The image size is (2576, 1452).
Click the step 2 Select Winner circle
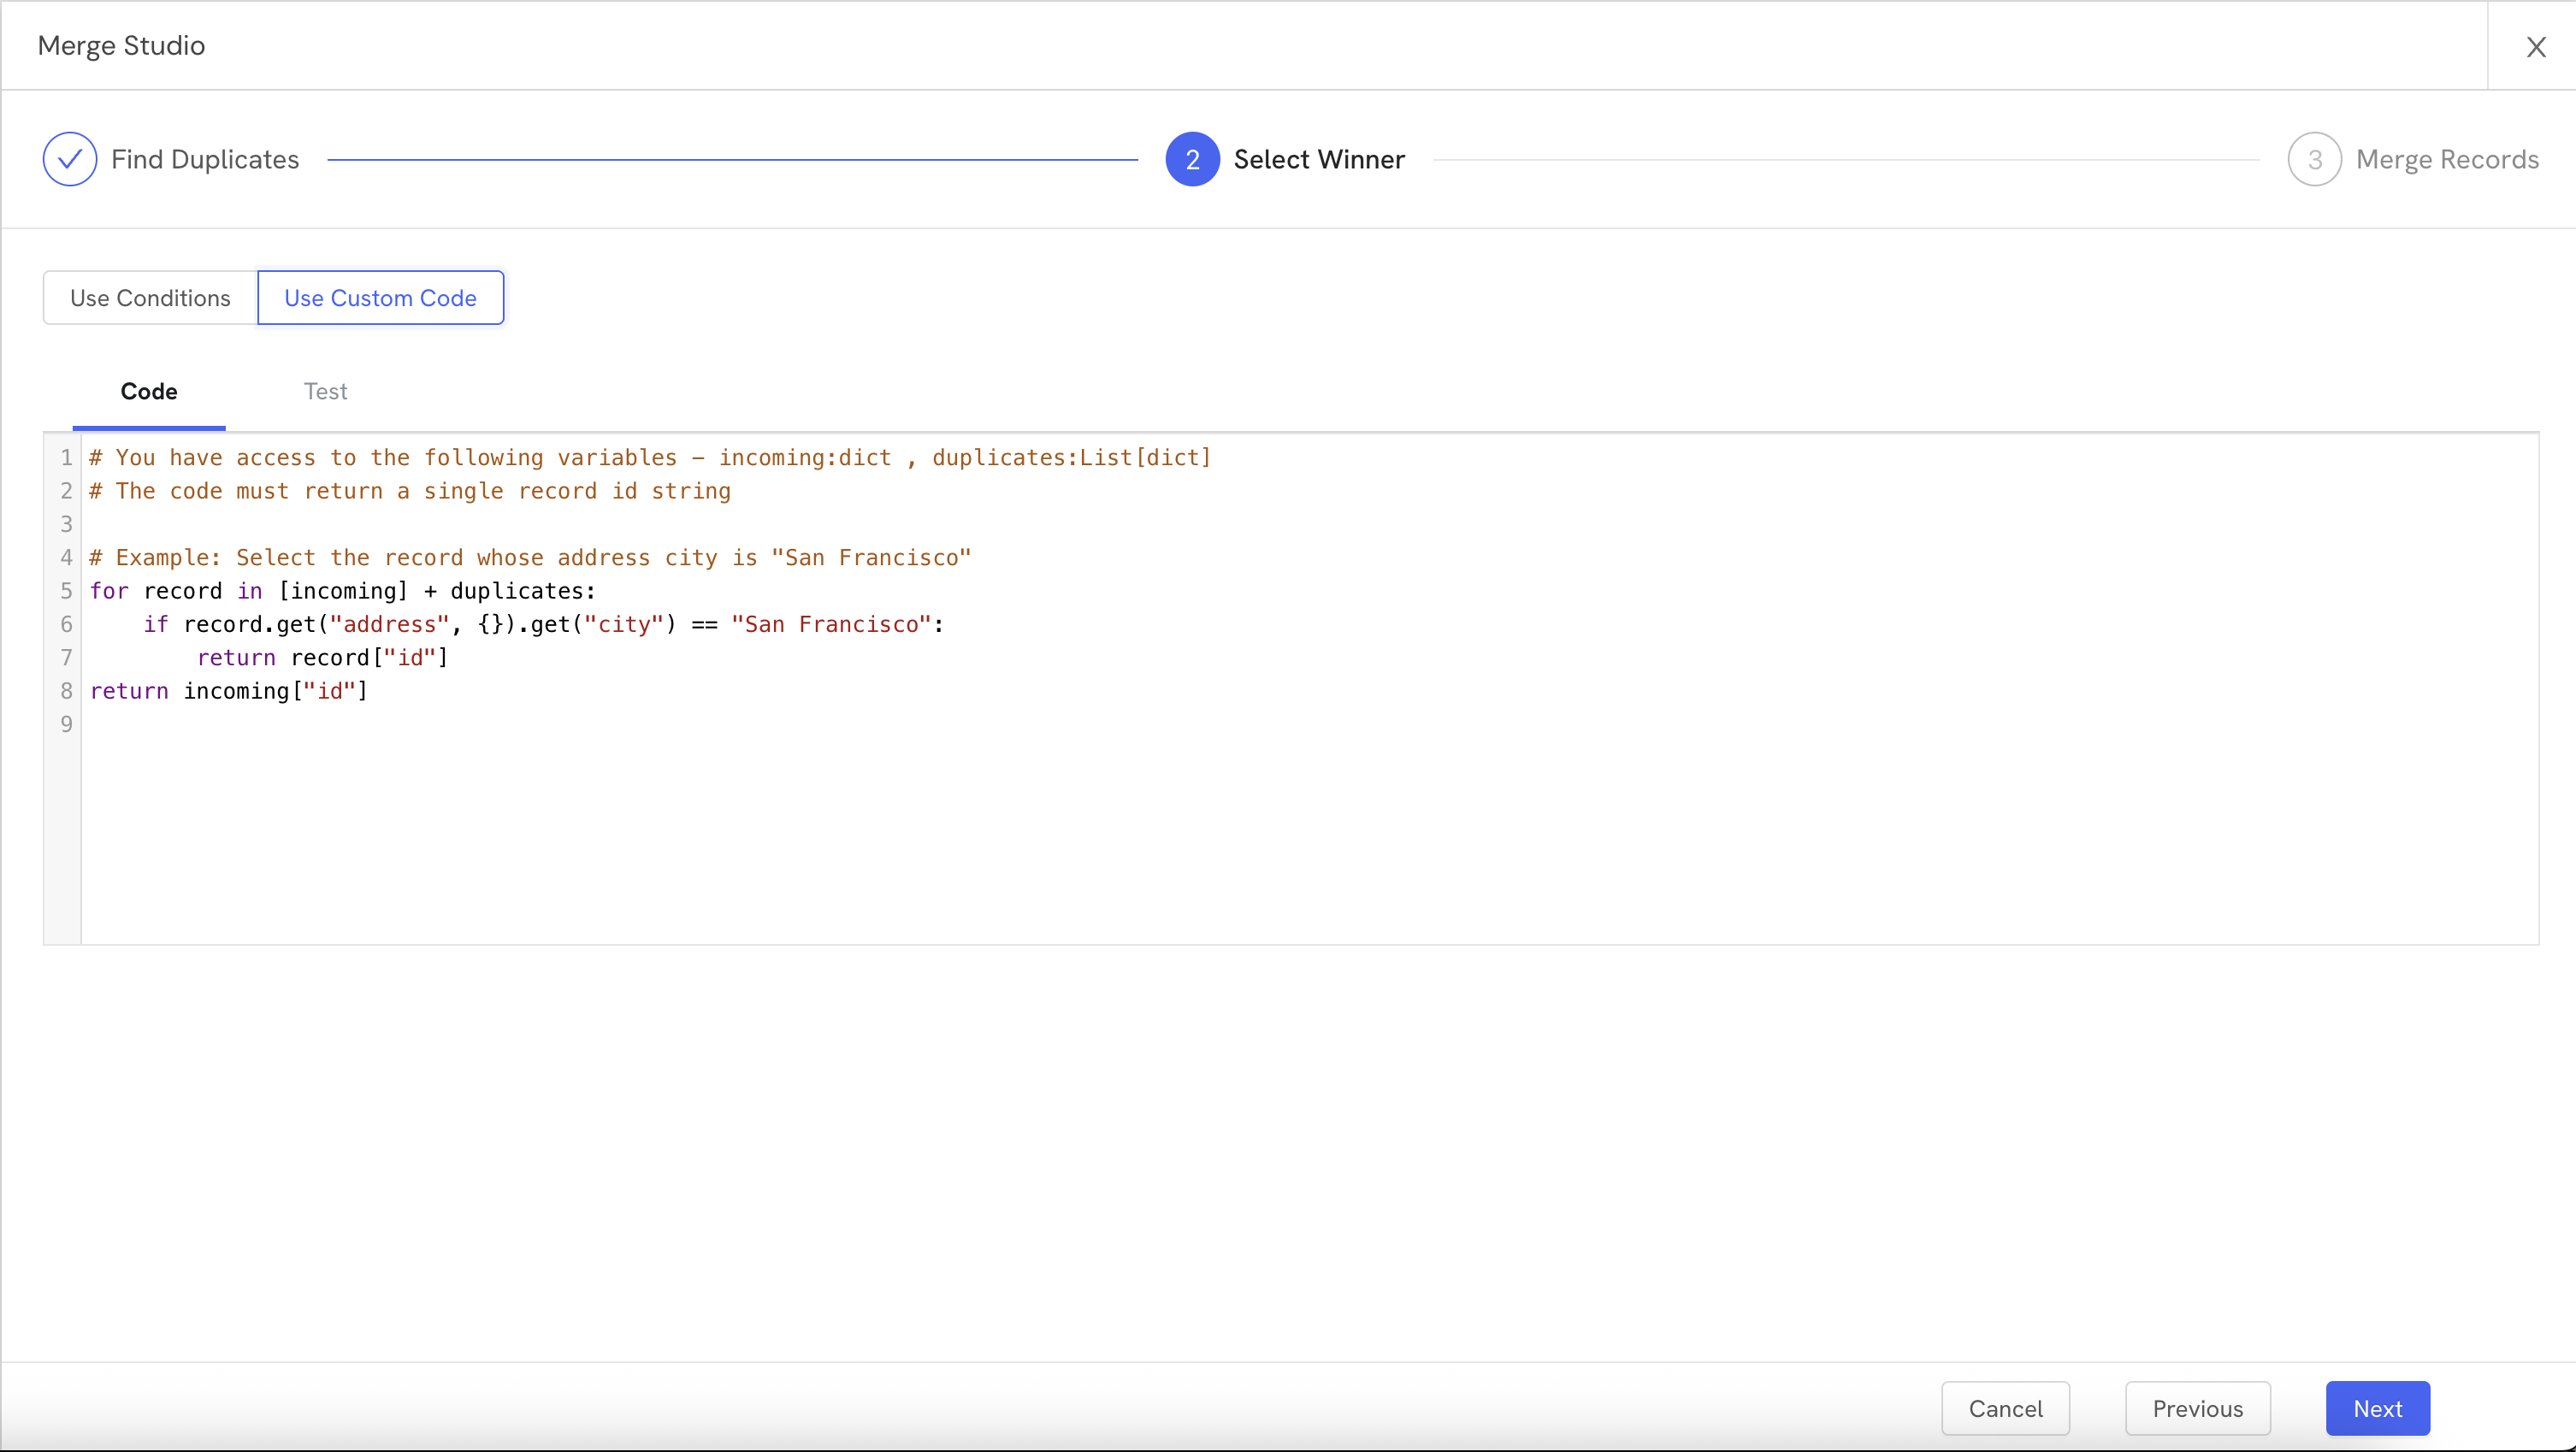click(x=1192, y=159)
